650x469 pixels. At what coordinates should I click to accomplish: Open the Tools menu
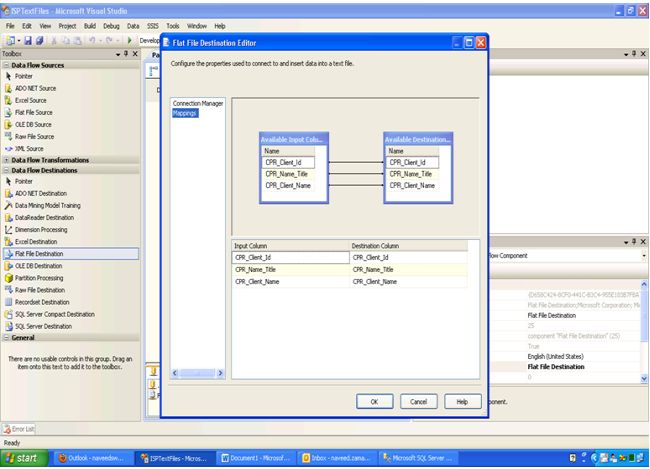coord(173,26)
